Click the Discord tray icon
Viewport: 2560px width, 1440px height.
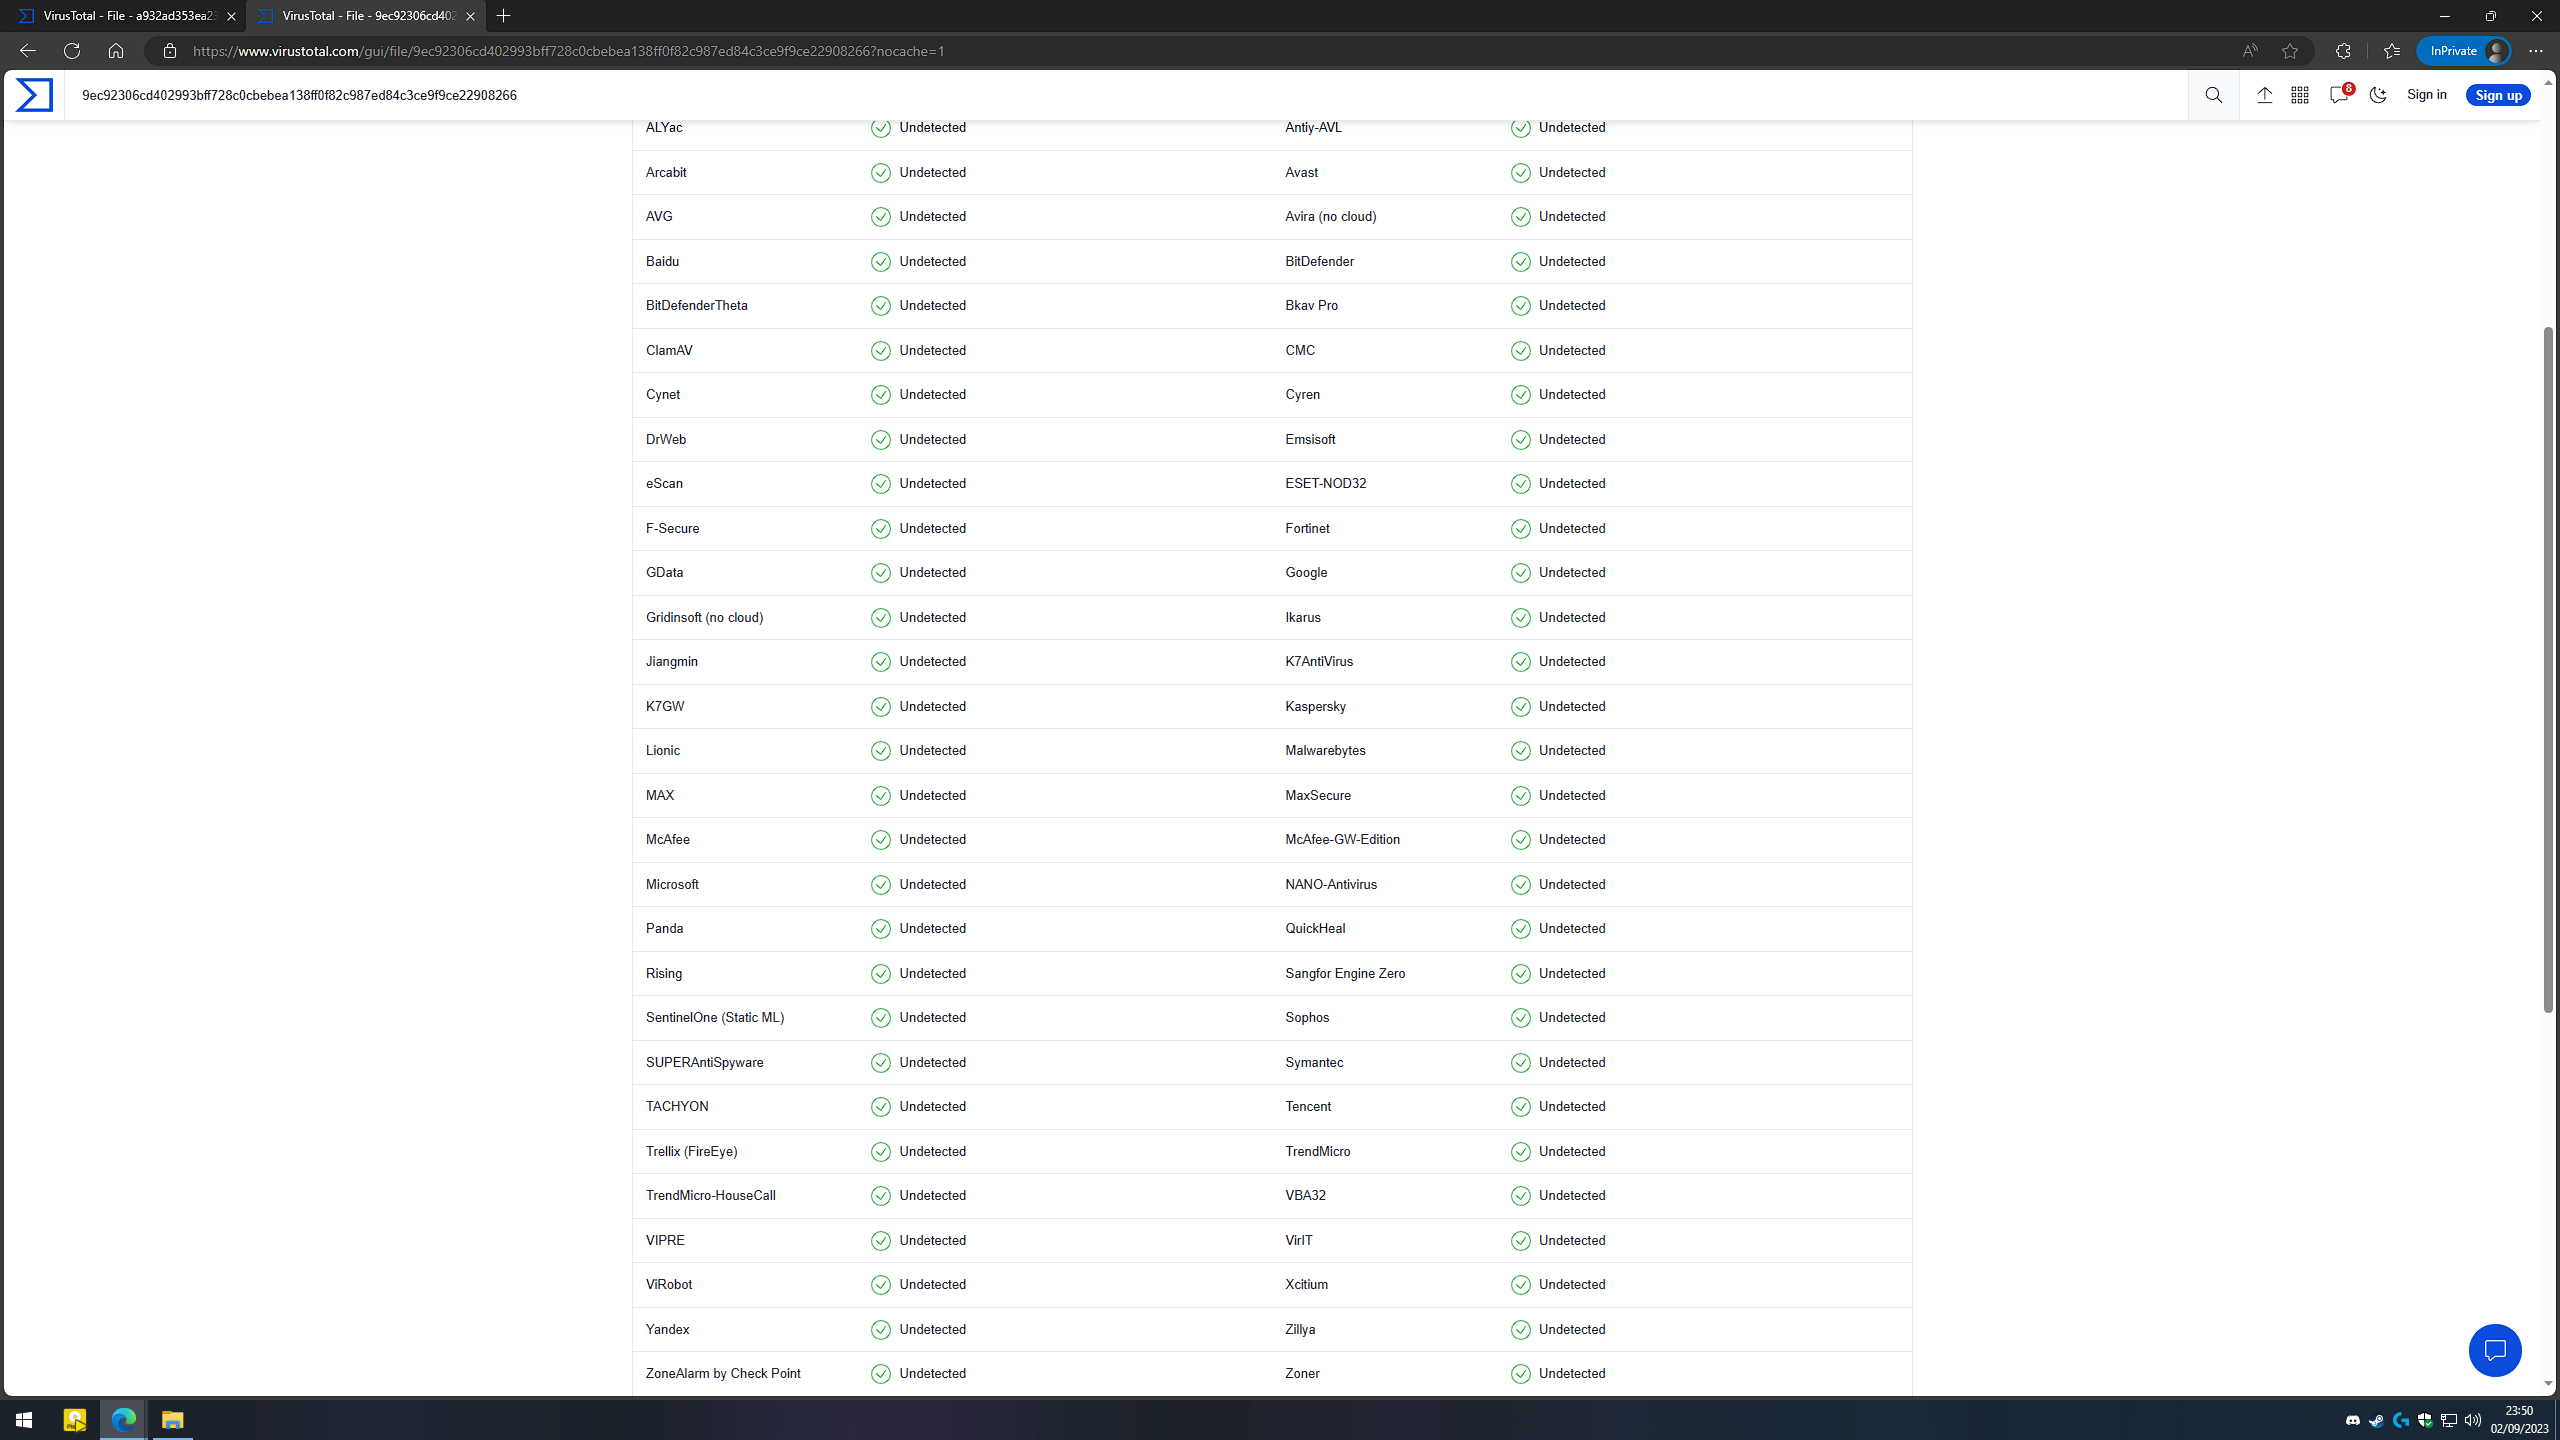[x=2353, y=1420]
